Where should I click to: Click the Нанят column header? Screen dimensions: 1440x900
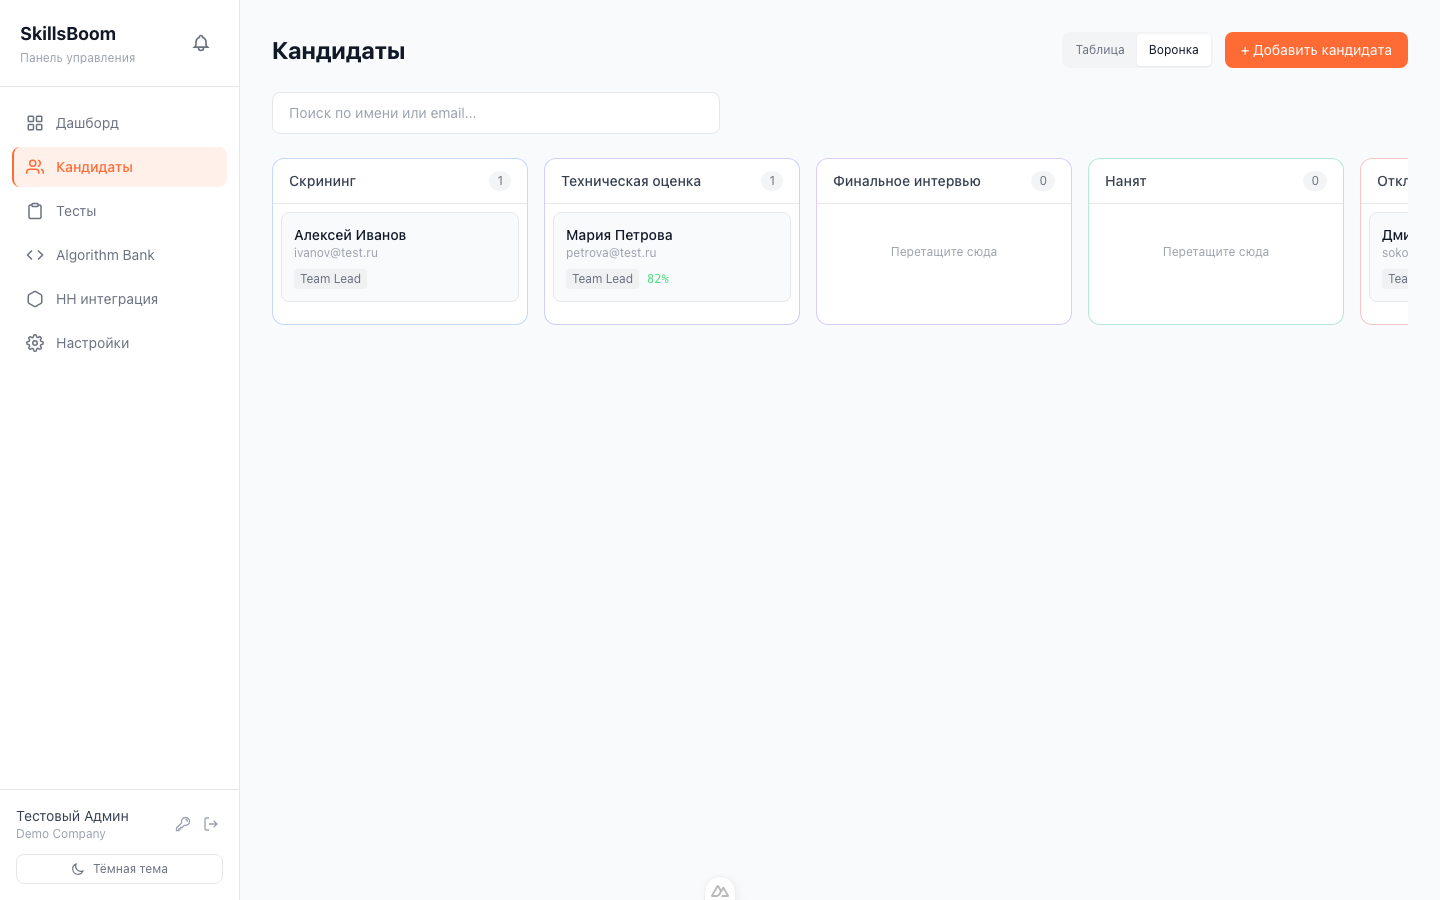[1216, 181]
